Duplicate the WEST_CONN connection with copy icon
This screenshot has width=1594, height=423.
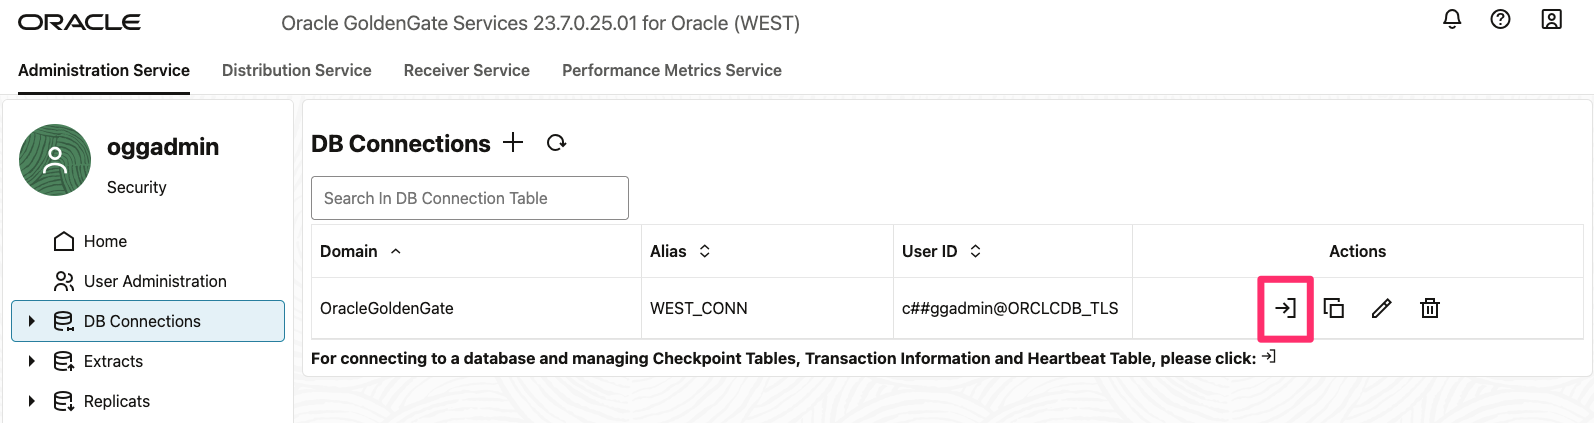(1333, 308)
